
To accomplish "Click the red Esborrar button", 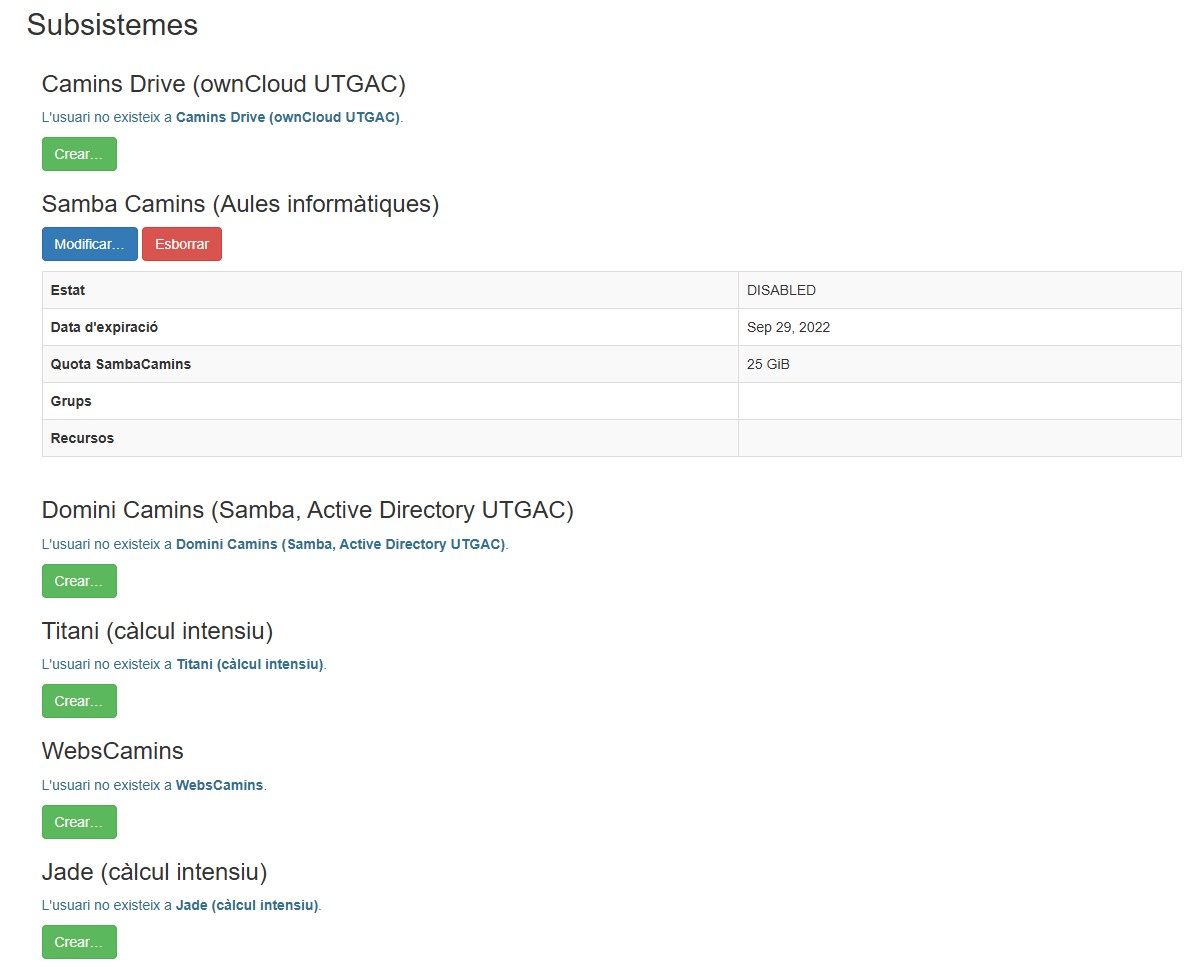I will [x=181, y=244].
